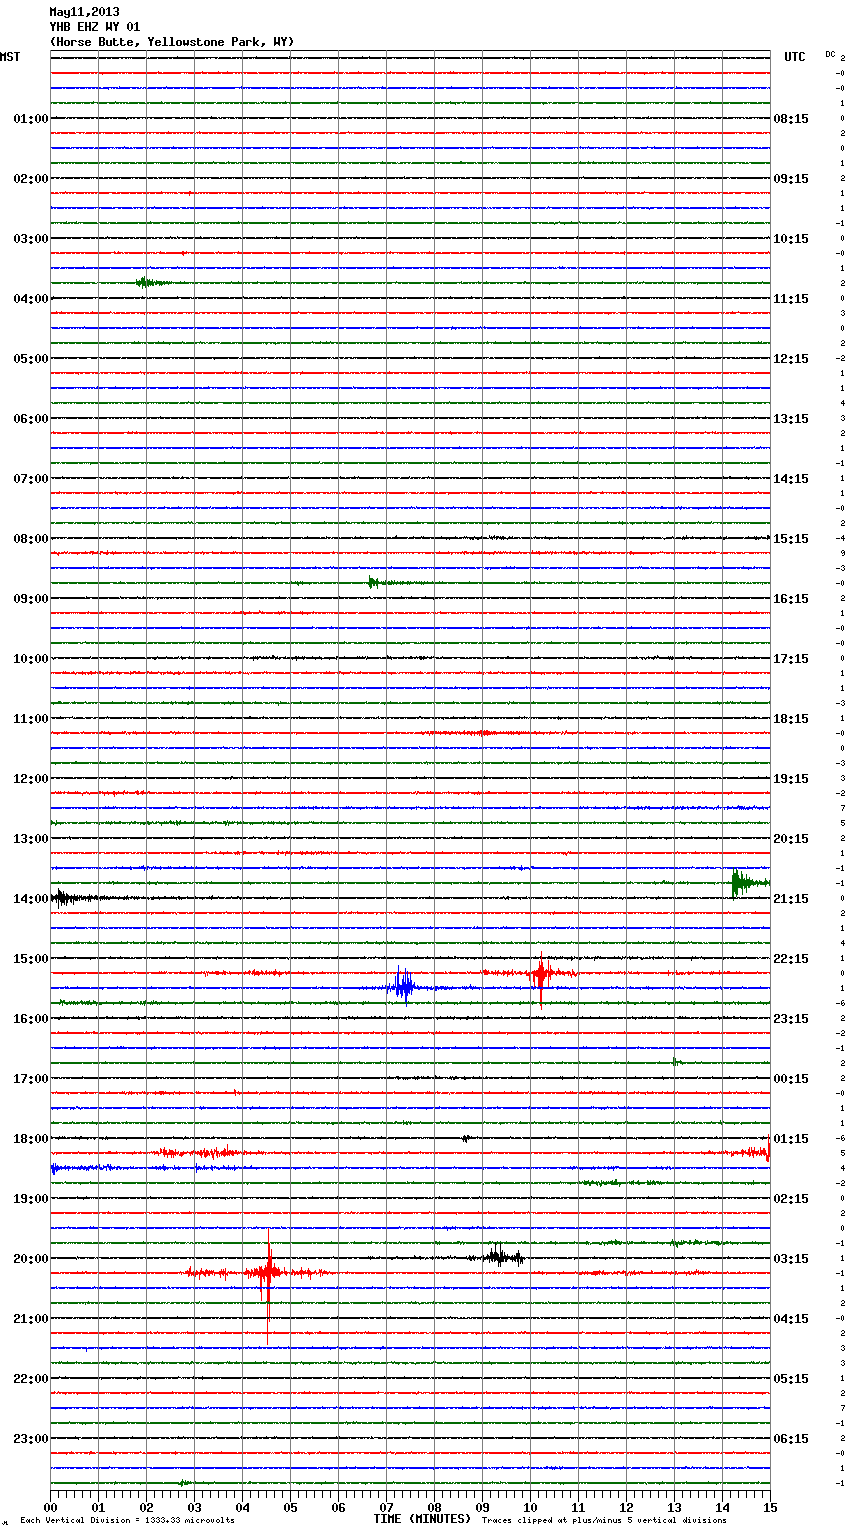Click the '23:15' UTC time label

coord(791,1019)
